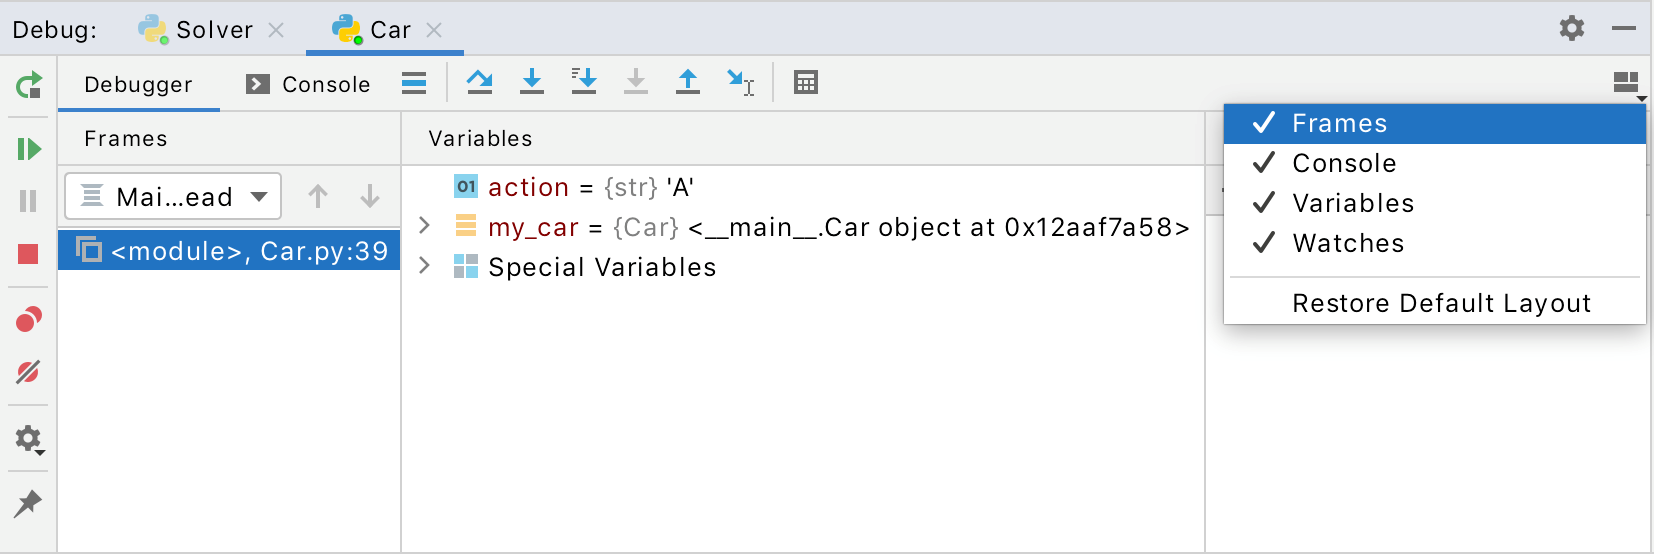This screenshot has width=1654, height=554.
Task: Toggle Watches in layout menu
Action: tap(1347, 243)
